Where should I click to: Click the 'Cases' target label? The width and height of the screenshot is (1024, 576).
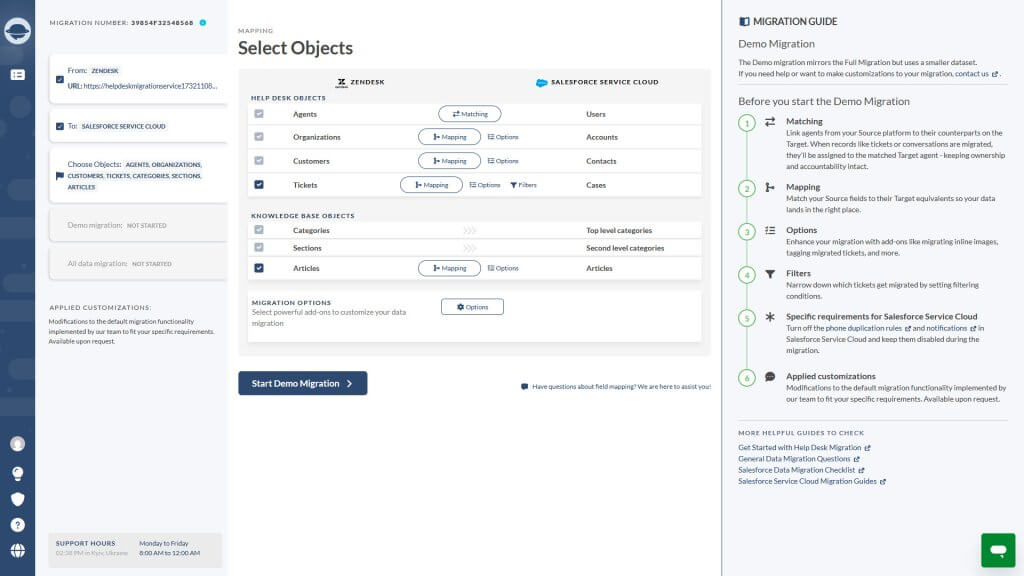point(596,185)
